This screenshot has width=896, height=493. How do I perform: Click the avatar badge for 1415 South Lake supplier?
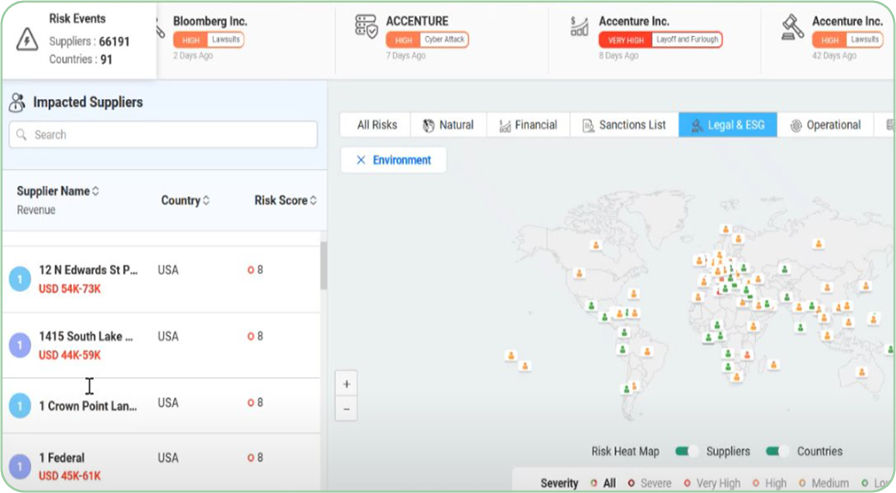(20, 346)
